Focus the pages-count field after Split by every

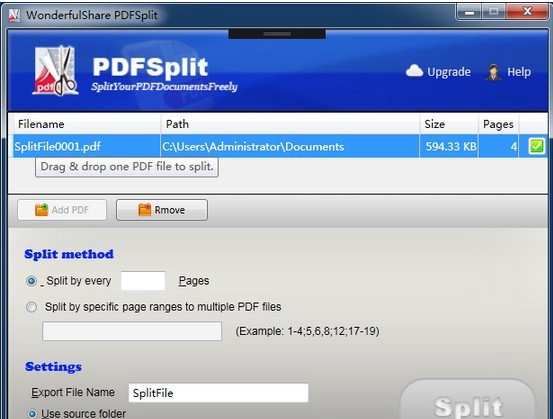143,281
